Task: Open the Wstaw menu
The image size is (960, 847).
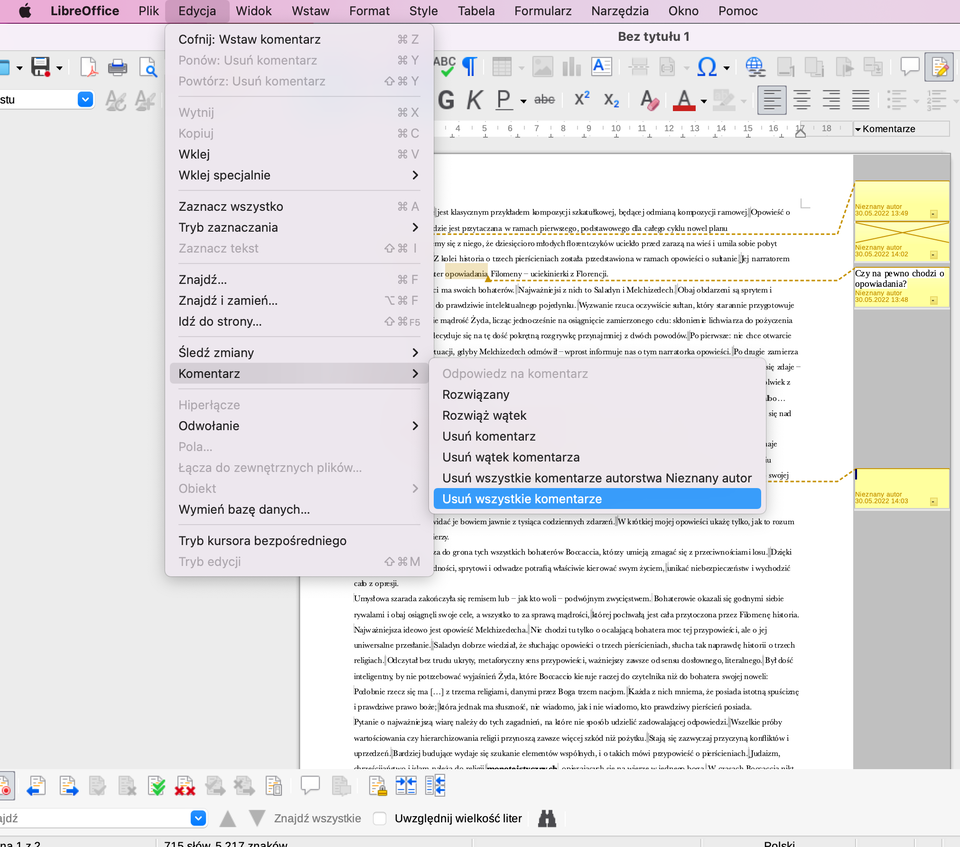Action: click(310, 11)
